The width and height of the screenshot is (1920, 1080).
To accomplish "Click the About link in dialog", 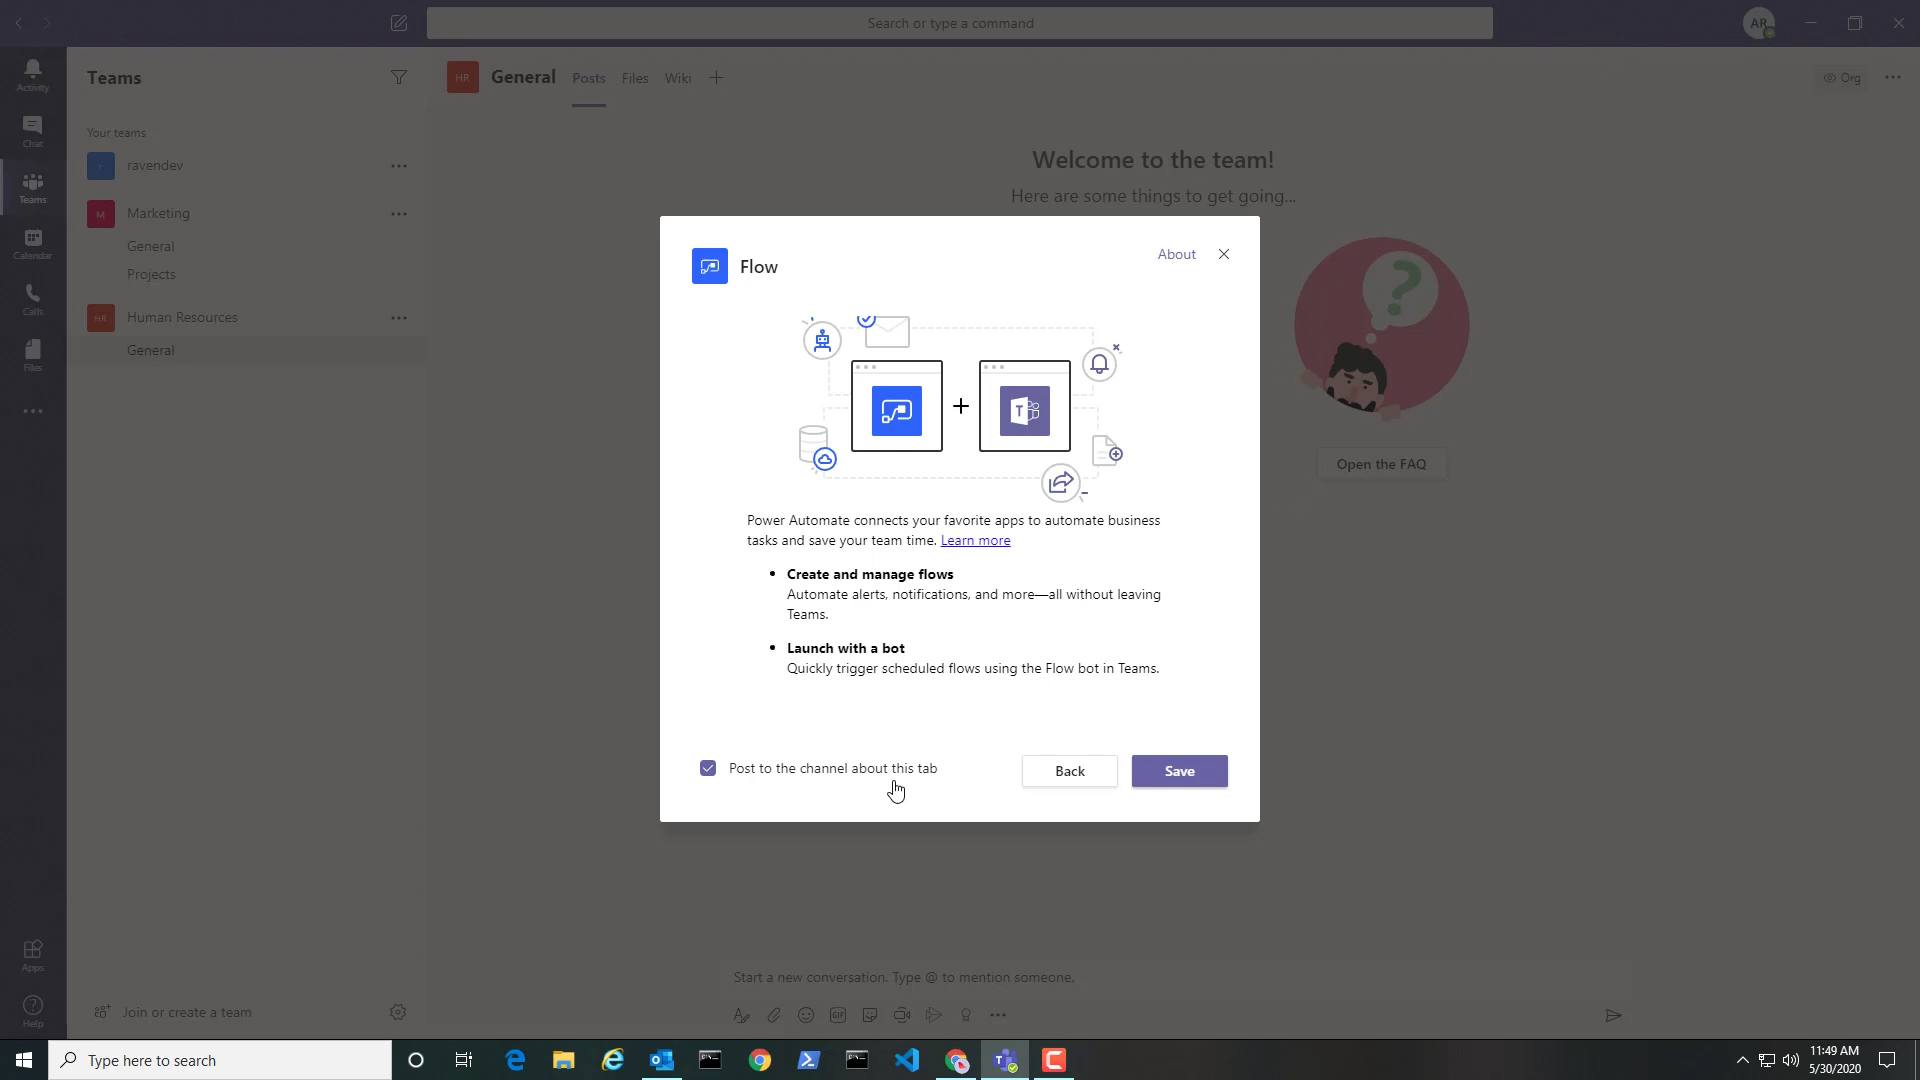I will (x=1177, y=254).
